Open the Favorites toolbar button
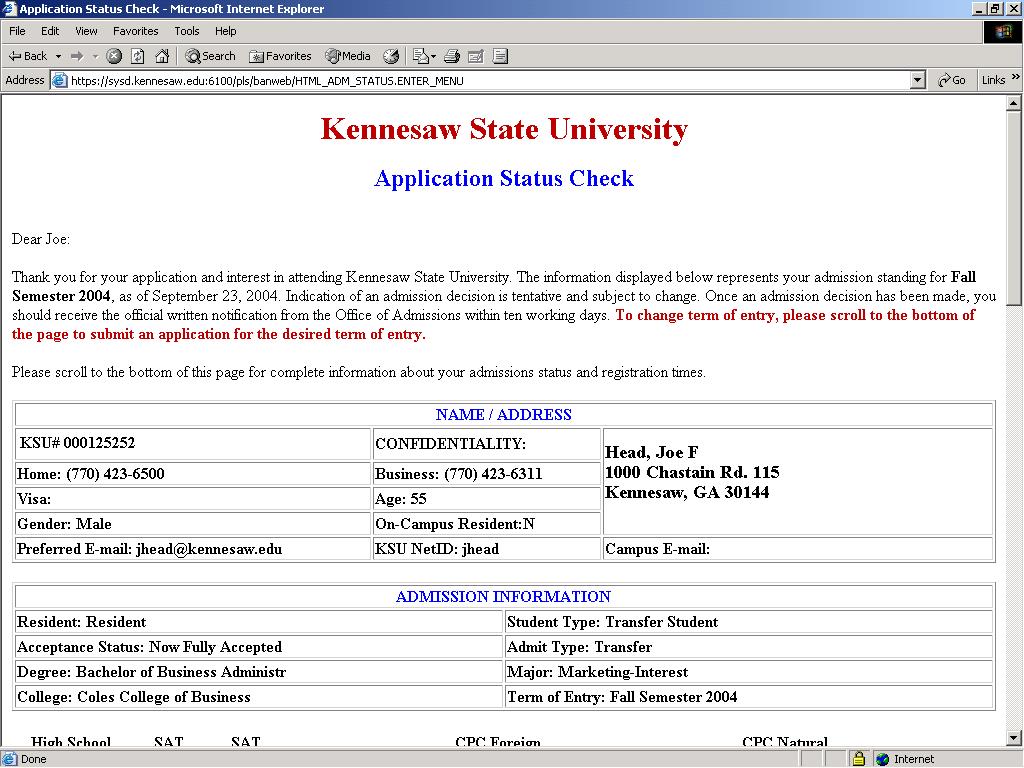Screen dimensions: 1024x768 pyautogui.click(x=280, y=56)
